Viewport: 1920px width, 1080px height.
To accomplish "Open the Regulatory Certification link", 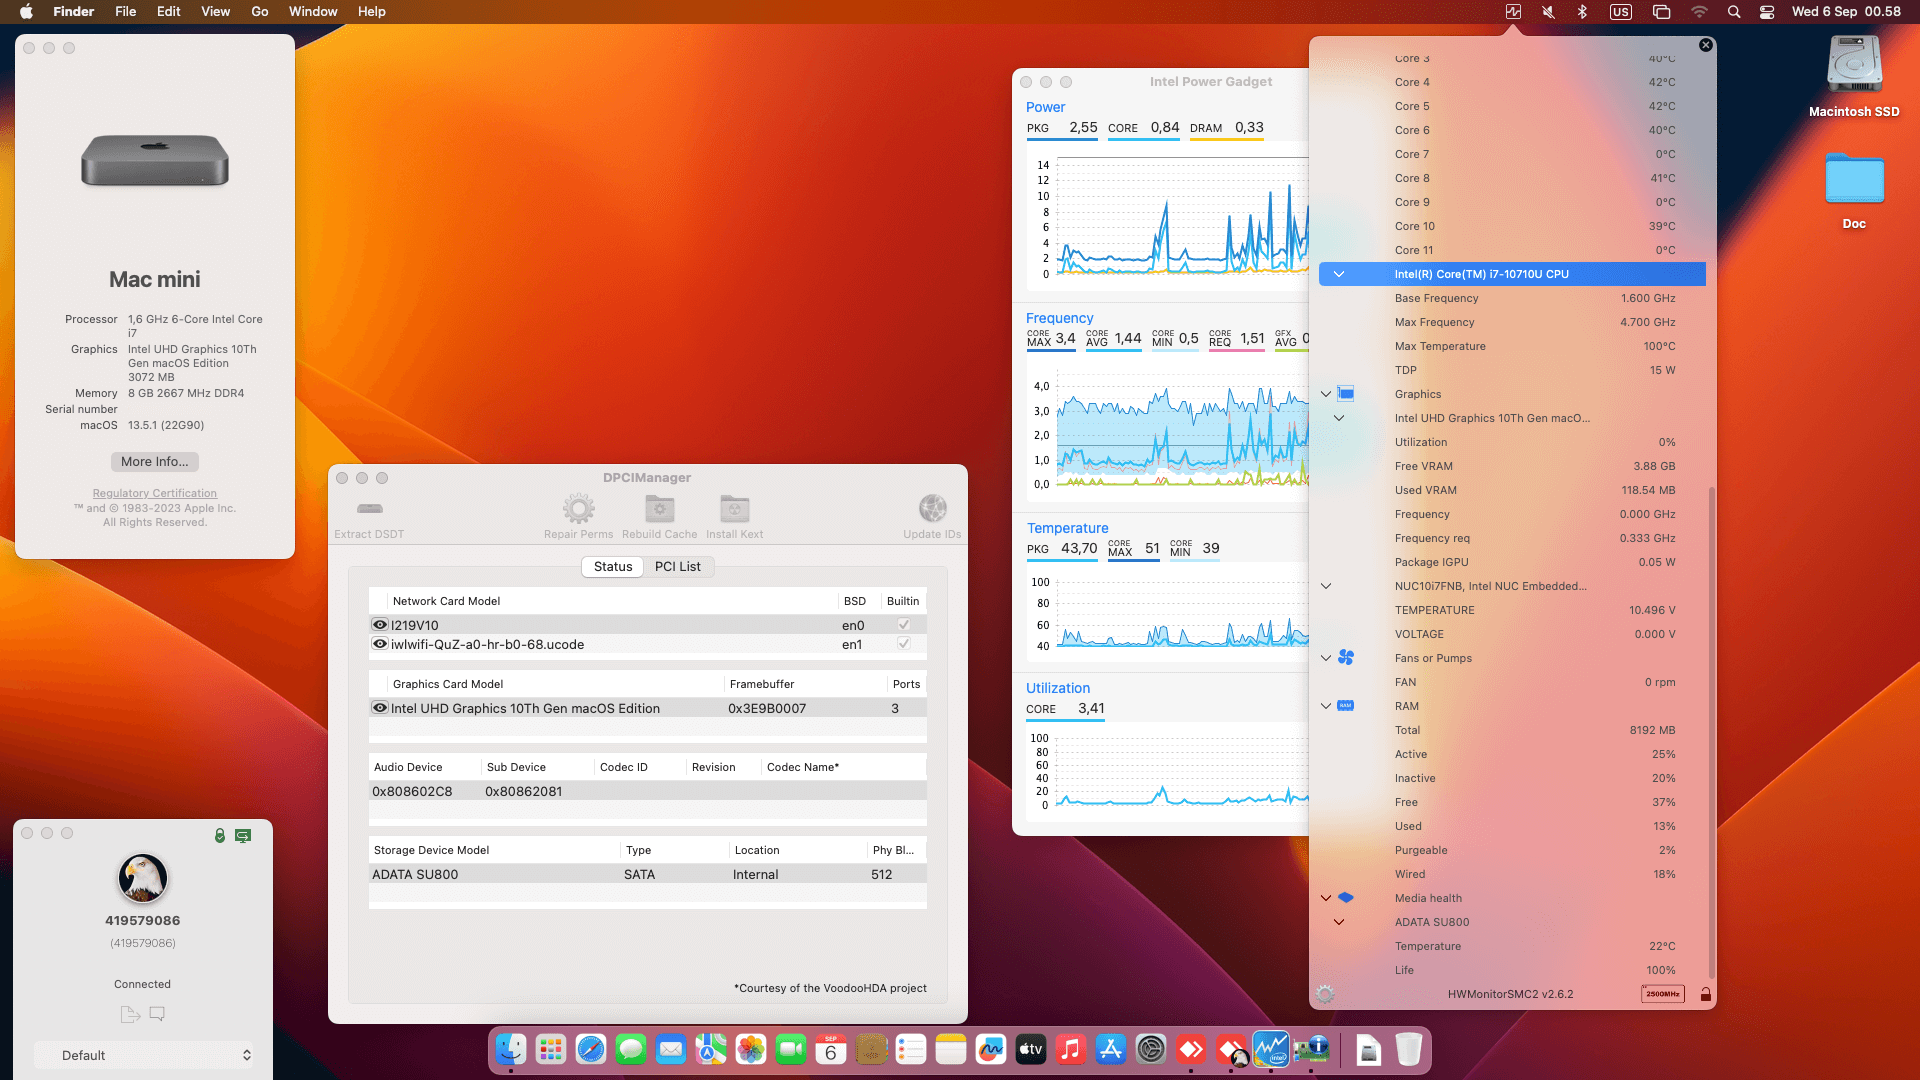I will coord(154,493).
